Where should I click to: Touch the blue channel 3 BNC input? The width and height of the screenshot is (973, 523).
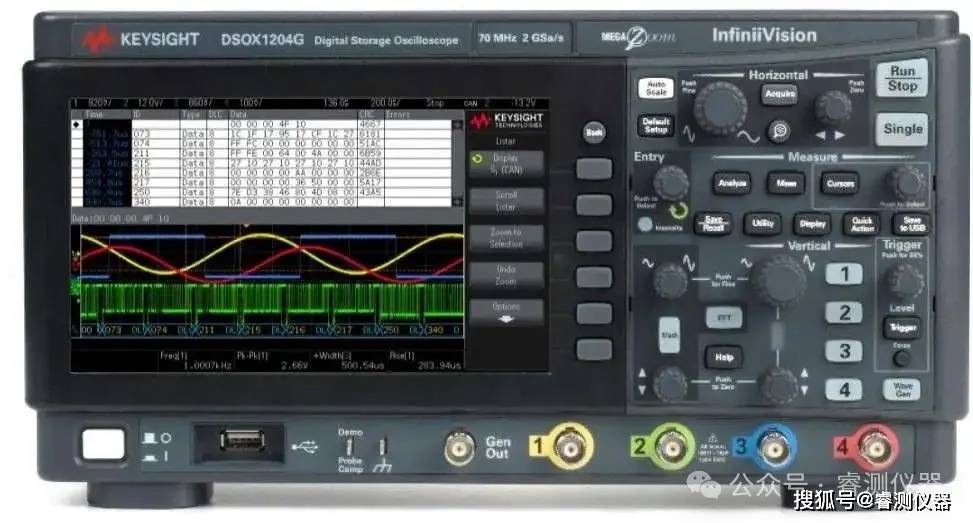coord(773,447)
